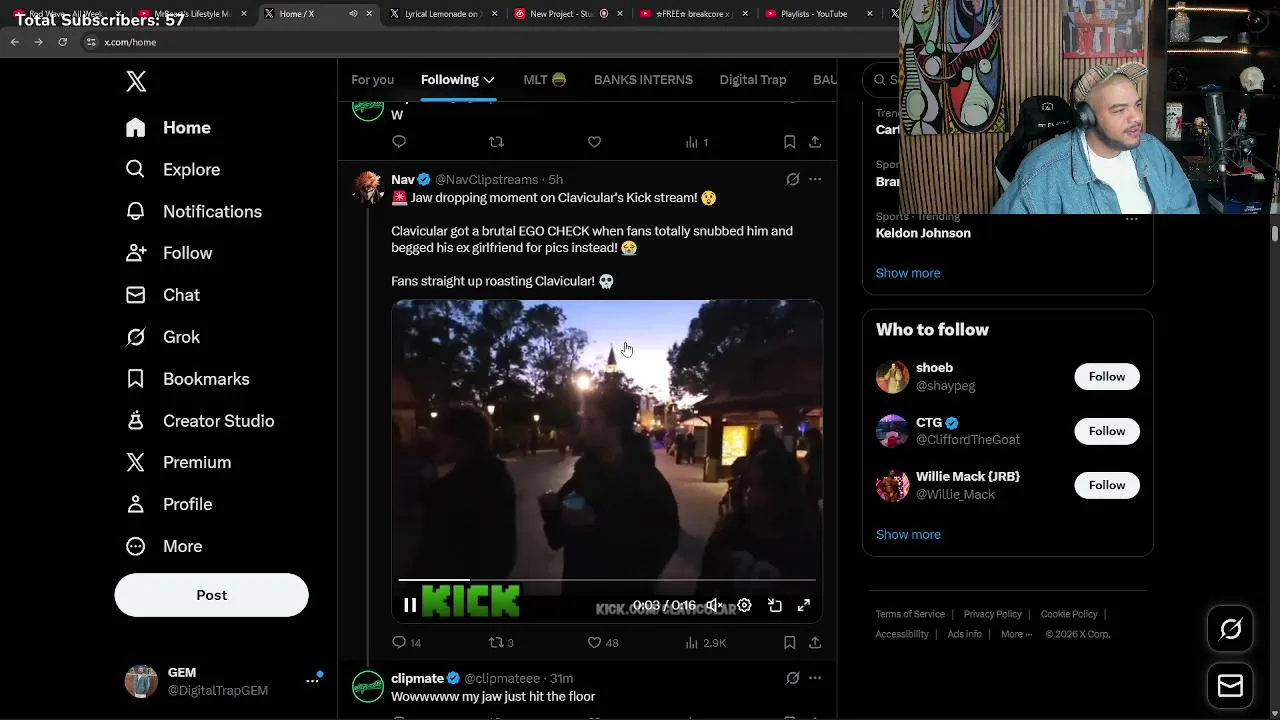
Task: Open Nav's profile name link
Action: [403, 180]
